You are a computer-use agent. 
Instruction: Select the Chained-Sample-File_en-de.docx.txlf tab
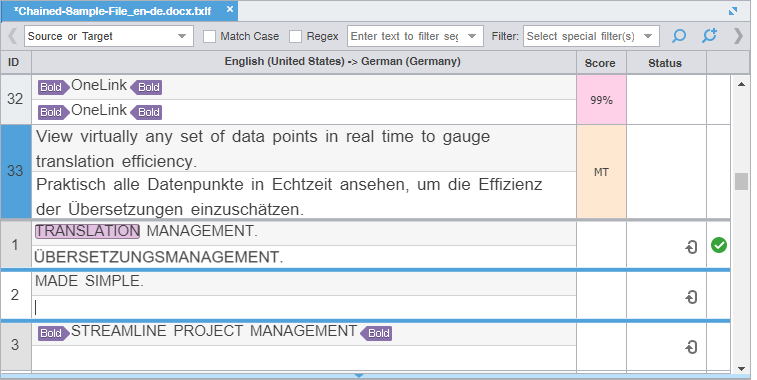click(x=112, y=11)
